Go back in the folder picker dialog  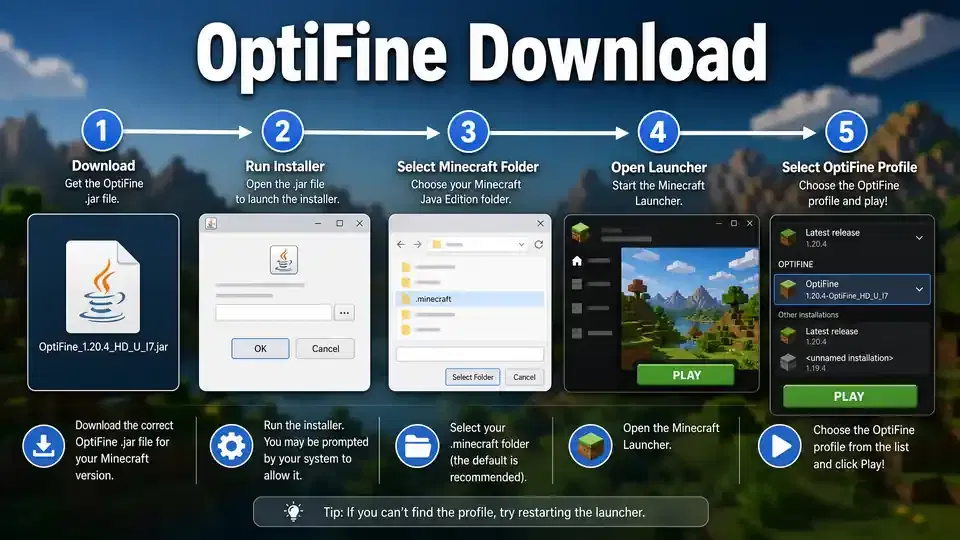tap(401, 244)
